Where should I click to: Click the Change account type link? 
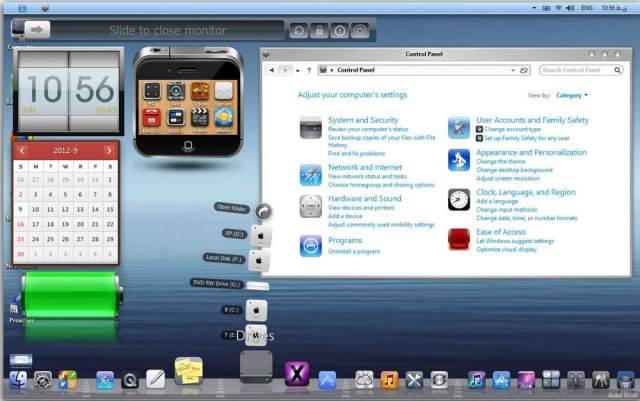pos(512,129)
